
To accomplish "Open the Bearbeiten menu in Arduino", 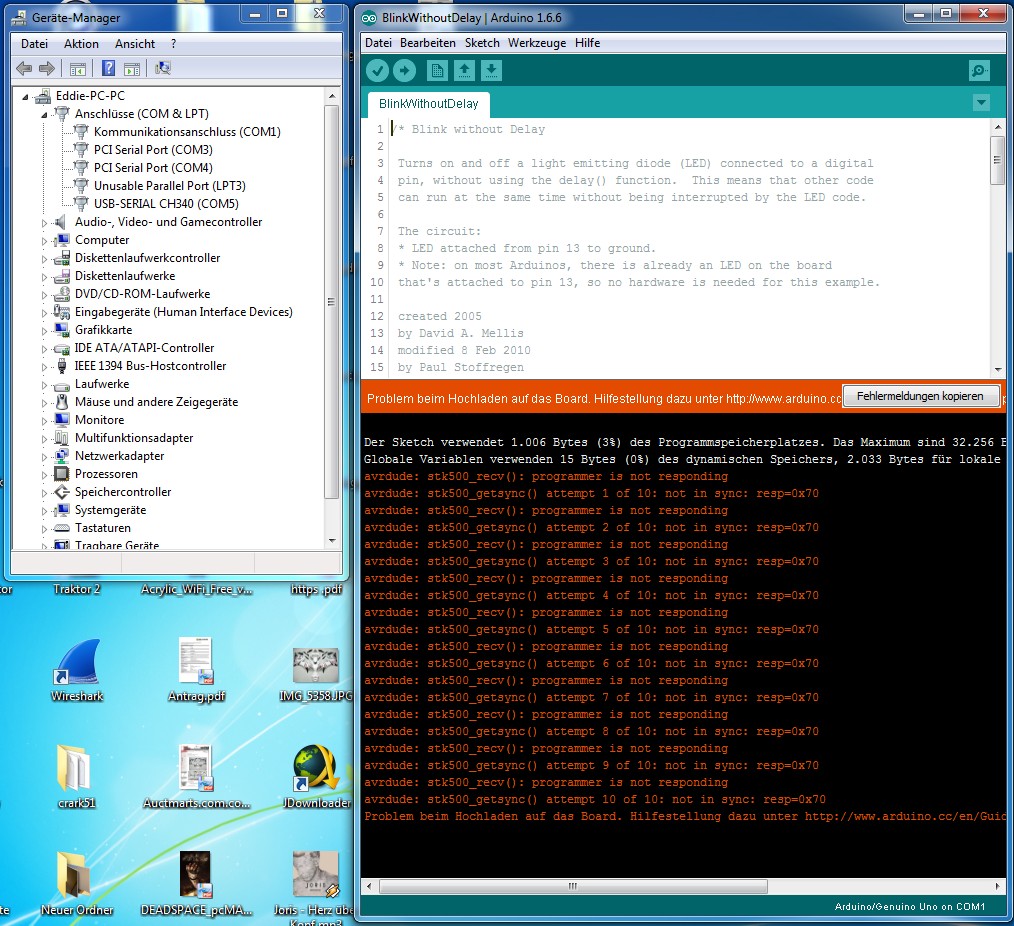I will [427, 43].
